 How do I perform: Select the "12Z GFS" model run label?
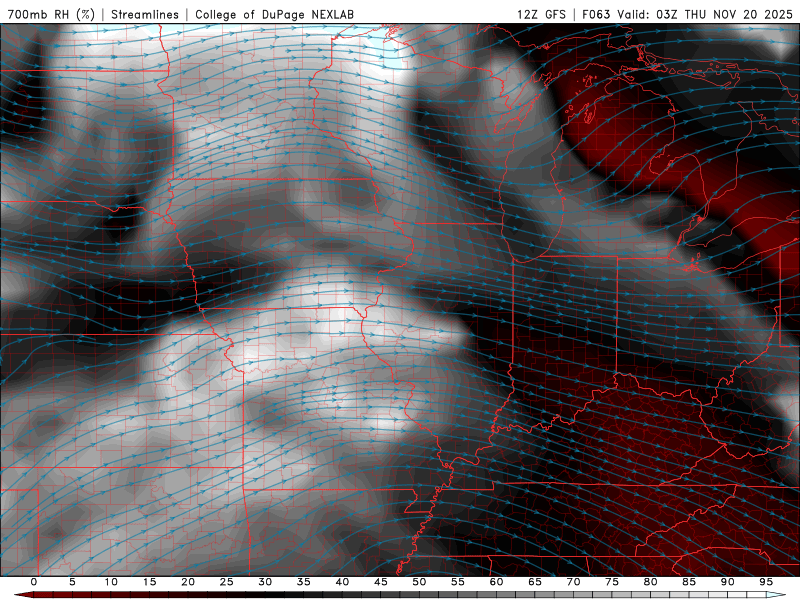click(541, 14)
